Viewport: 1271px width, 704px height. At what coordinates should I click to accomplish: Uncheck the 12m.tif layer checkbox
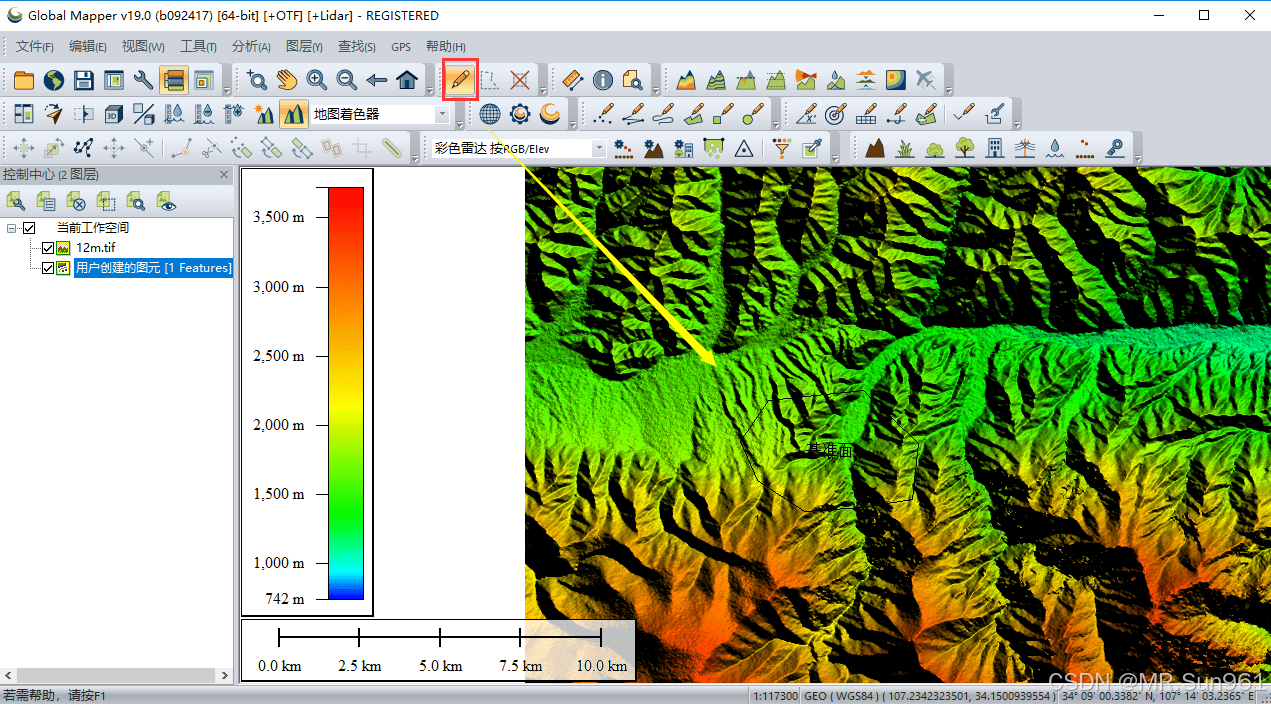[48, 247]
